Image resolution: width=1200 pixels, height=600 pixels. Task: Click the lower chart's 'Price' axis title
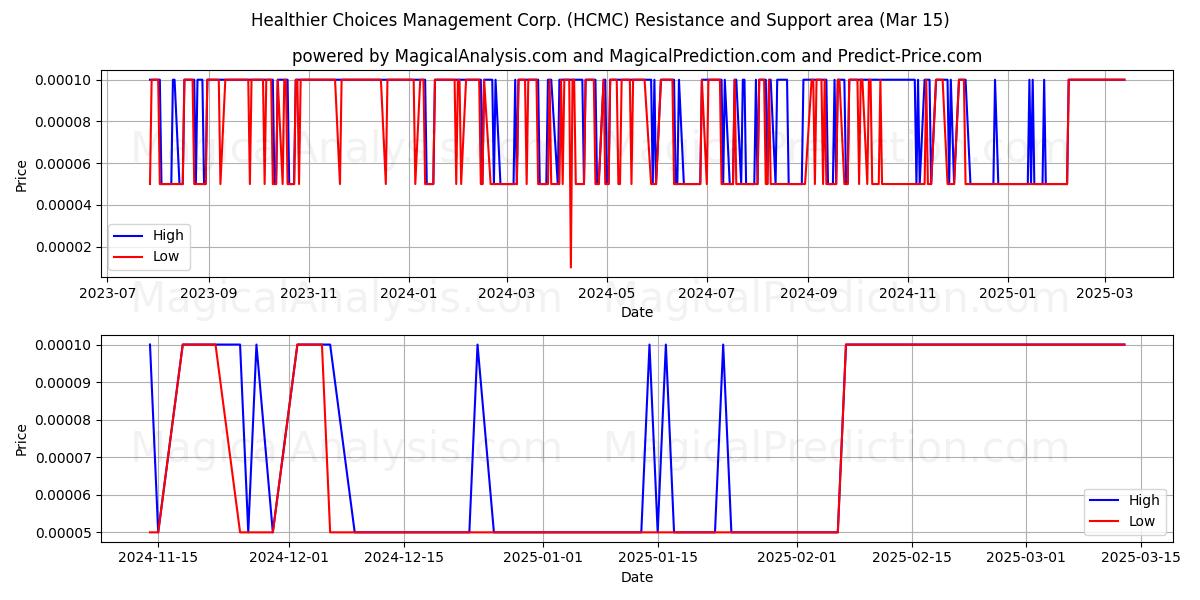pos(22,438)
